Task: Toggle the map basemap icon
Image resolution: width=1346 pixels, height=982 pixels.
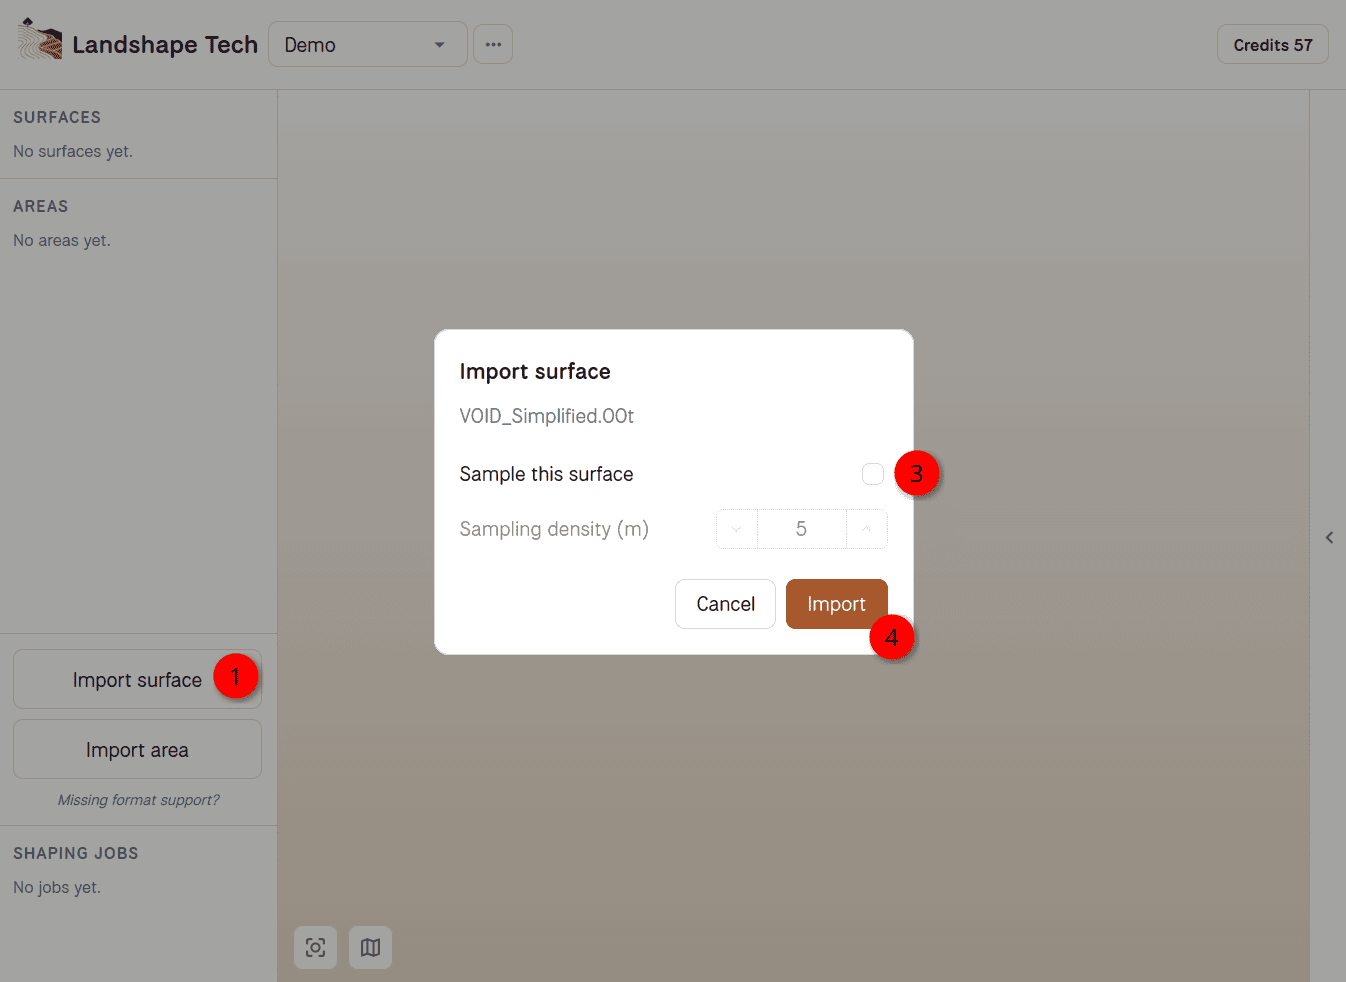Action: click(370, 947)
